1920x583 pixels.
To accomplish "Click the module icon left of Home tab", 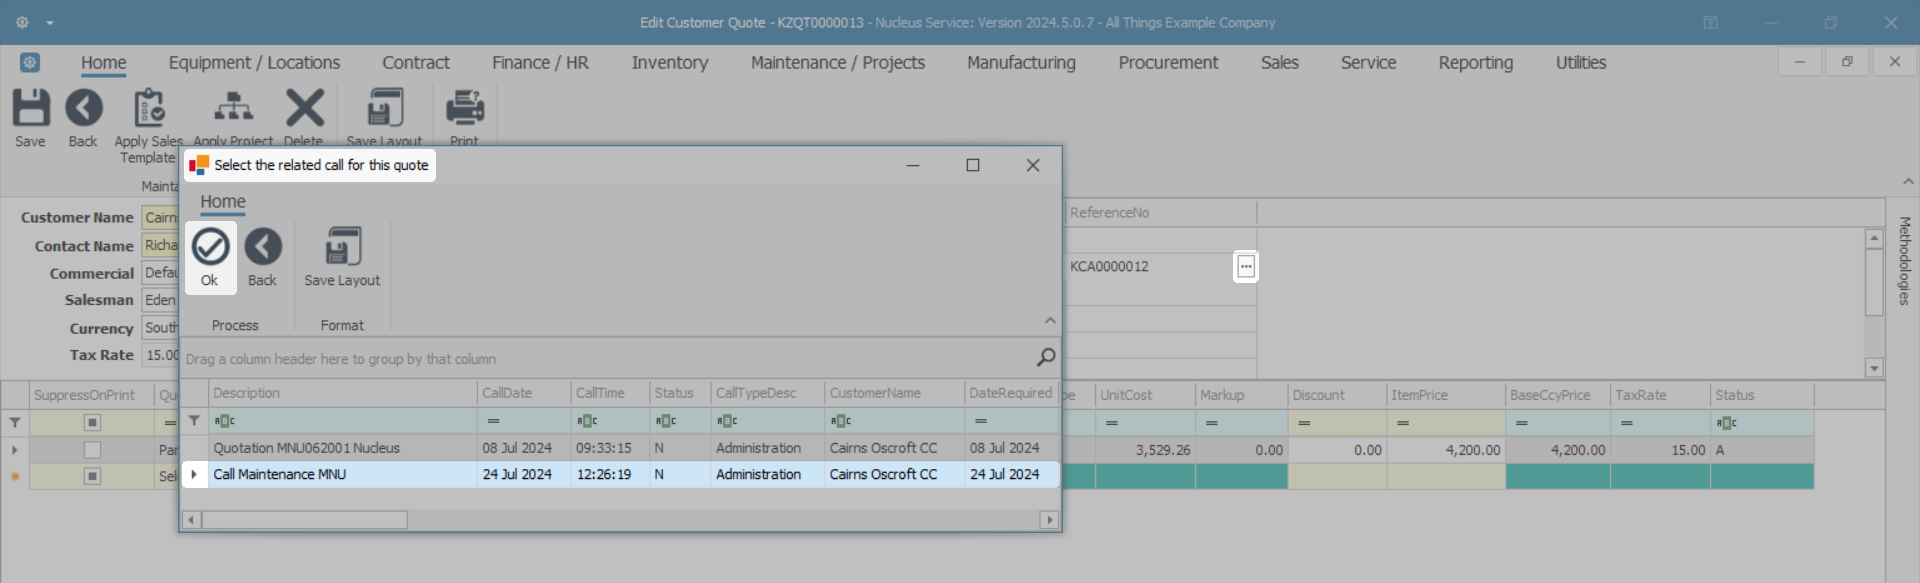I will [x=30, y=62].
